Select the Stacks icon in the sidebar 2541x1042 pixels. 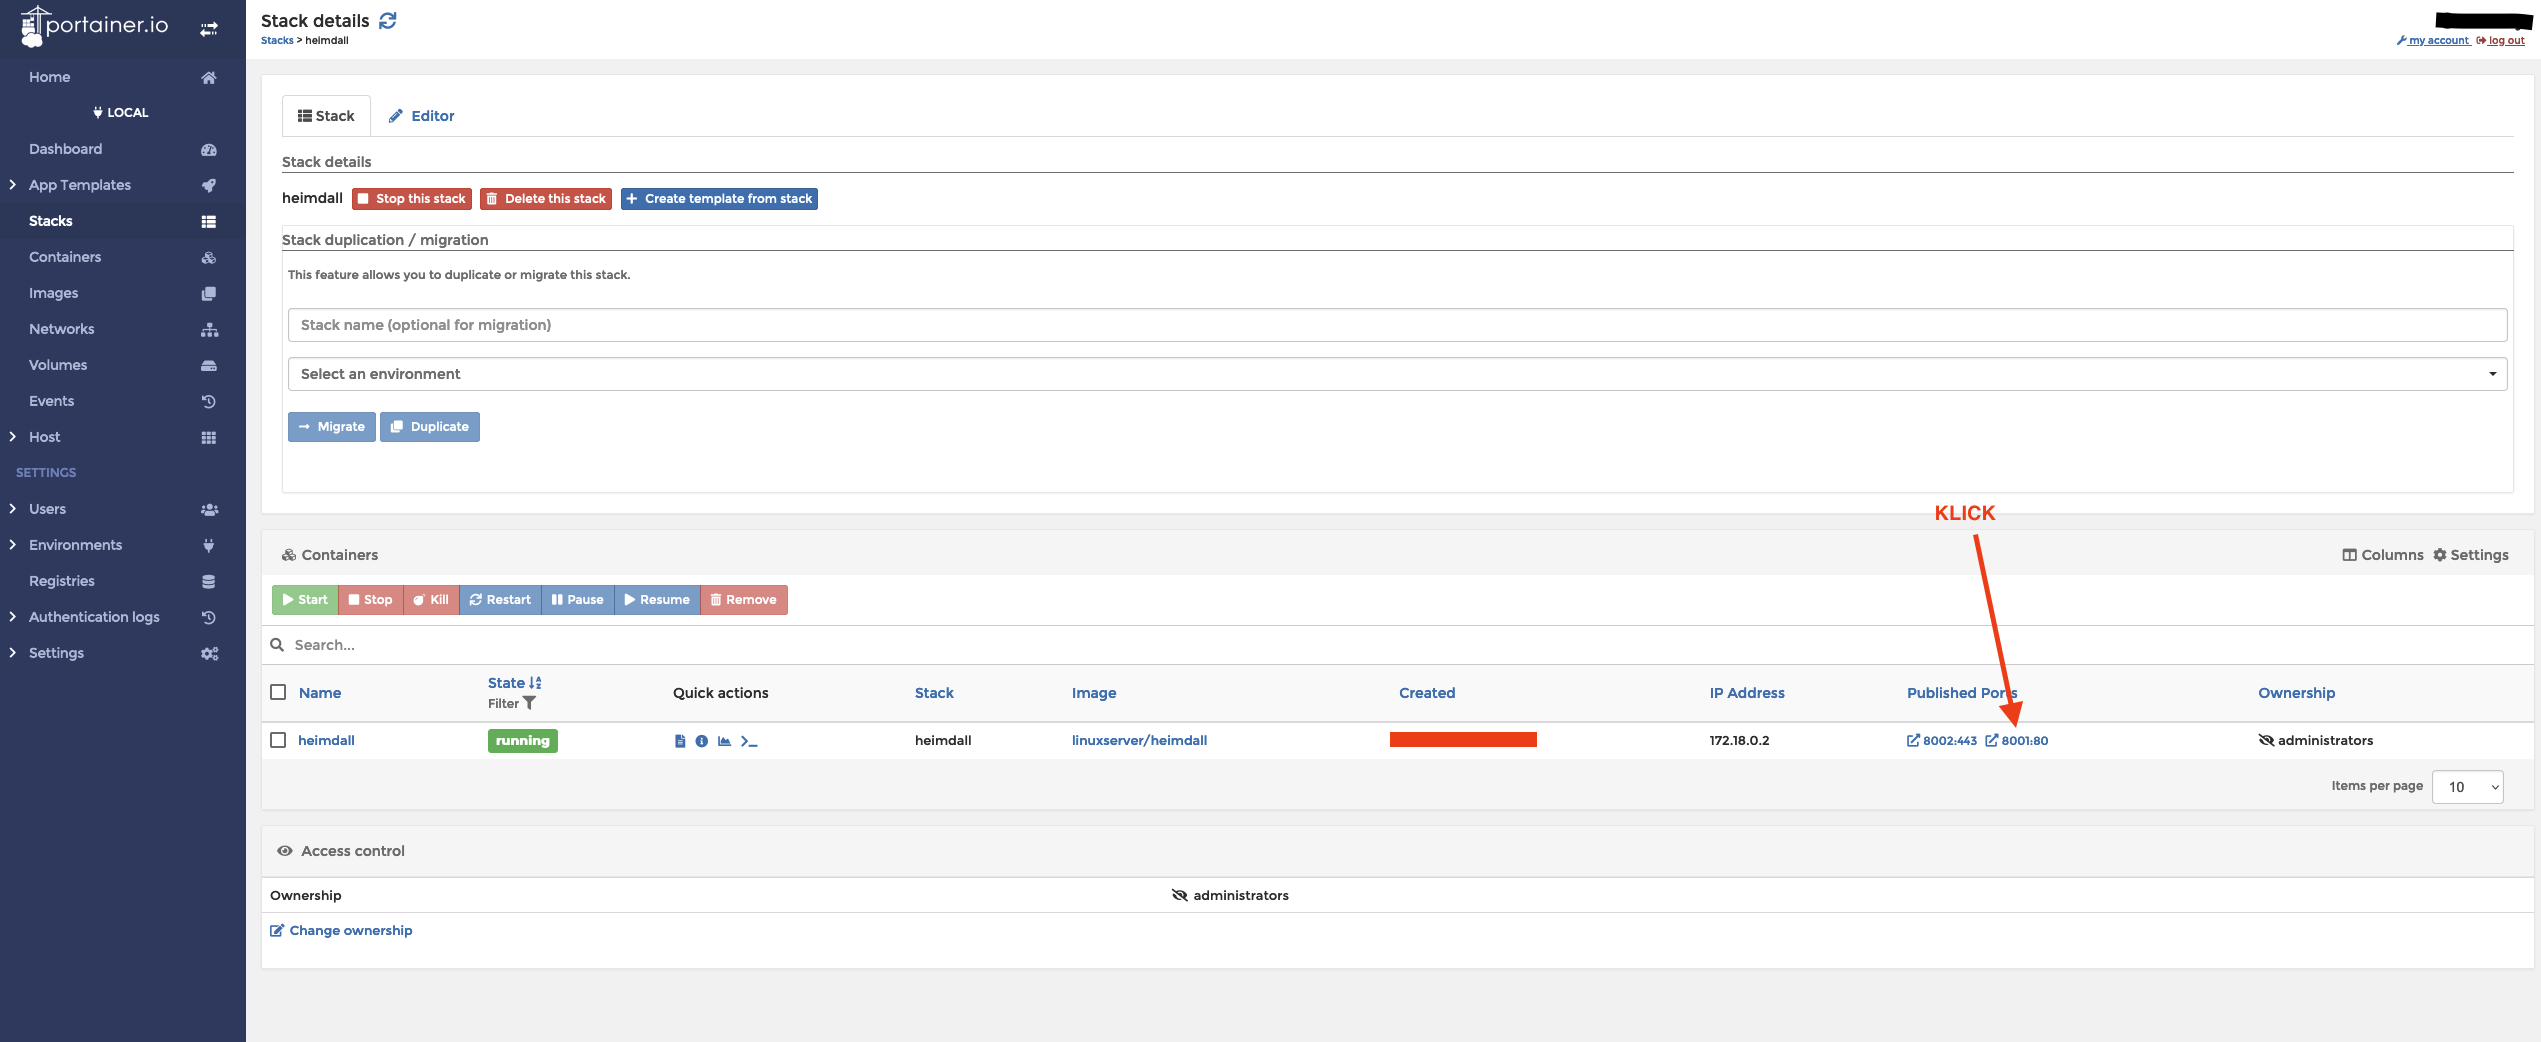pos(208,220)
